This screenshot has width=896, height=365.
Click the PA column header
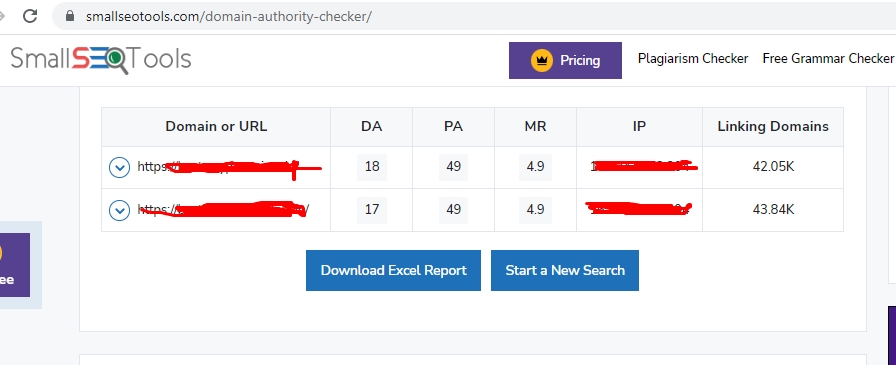(453, 127)
